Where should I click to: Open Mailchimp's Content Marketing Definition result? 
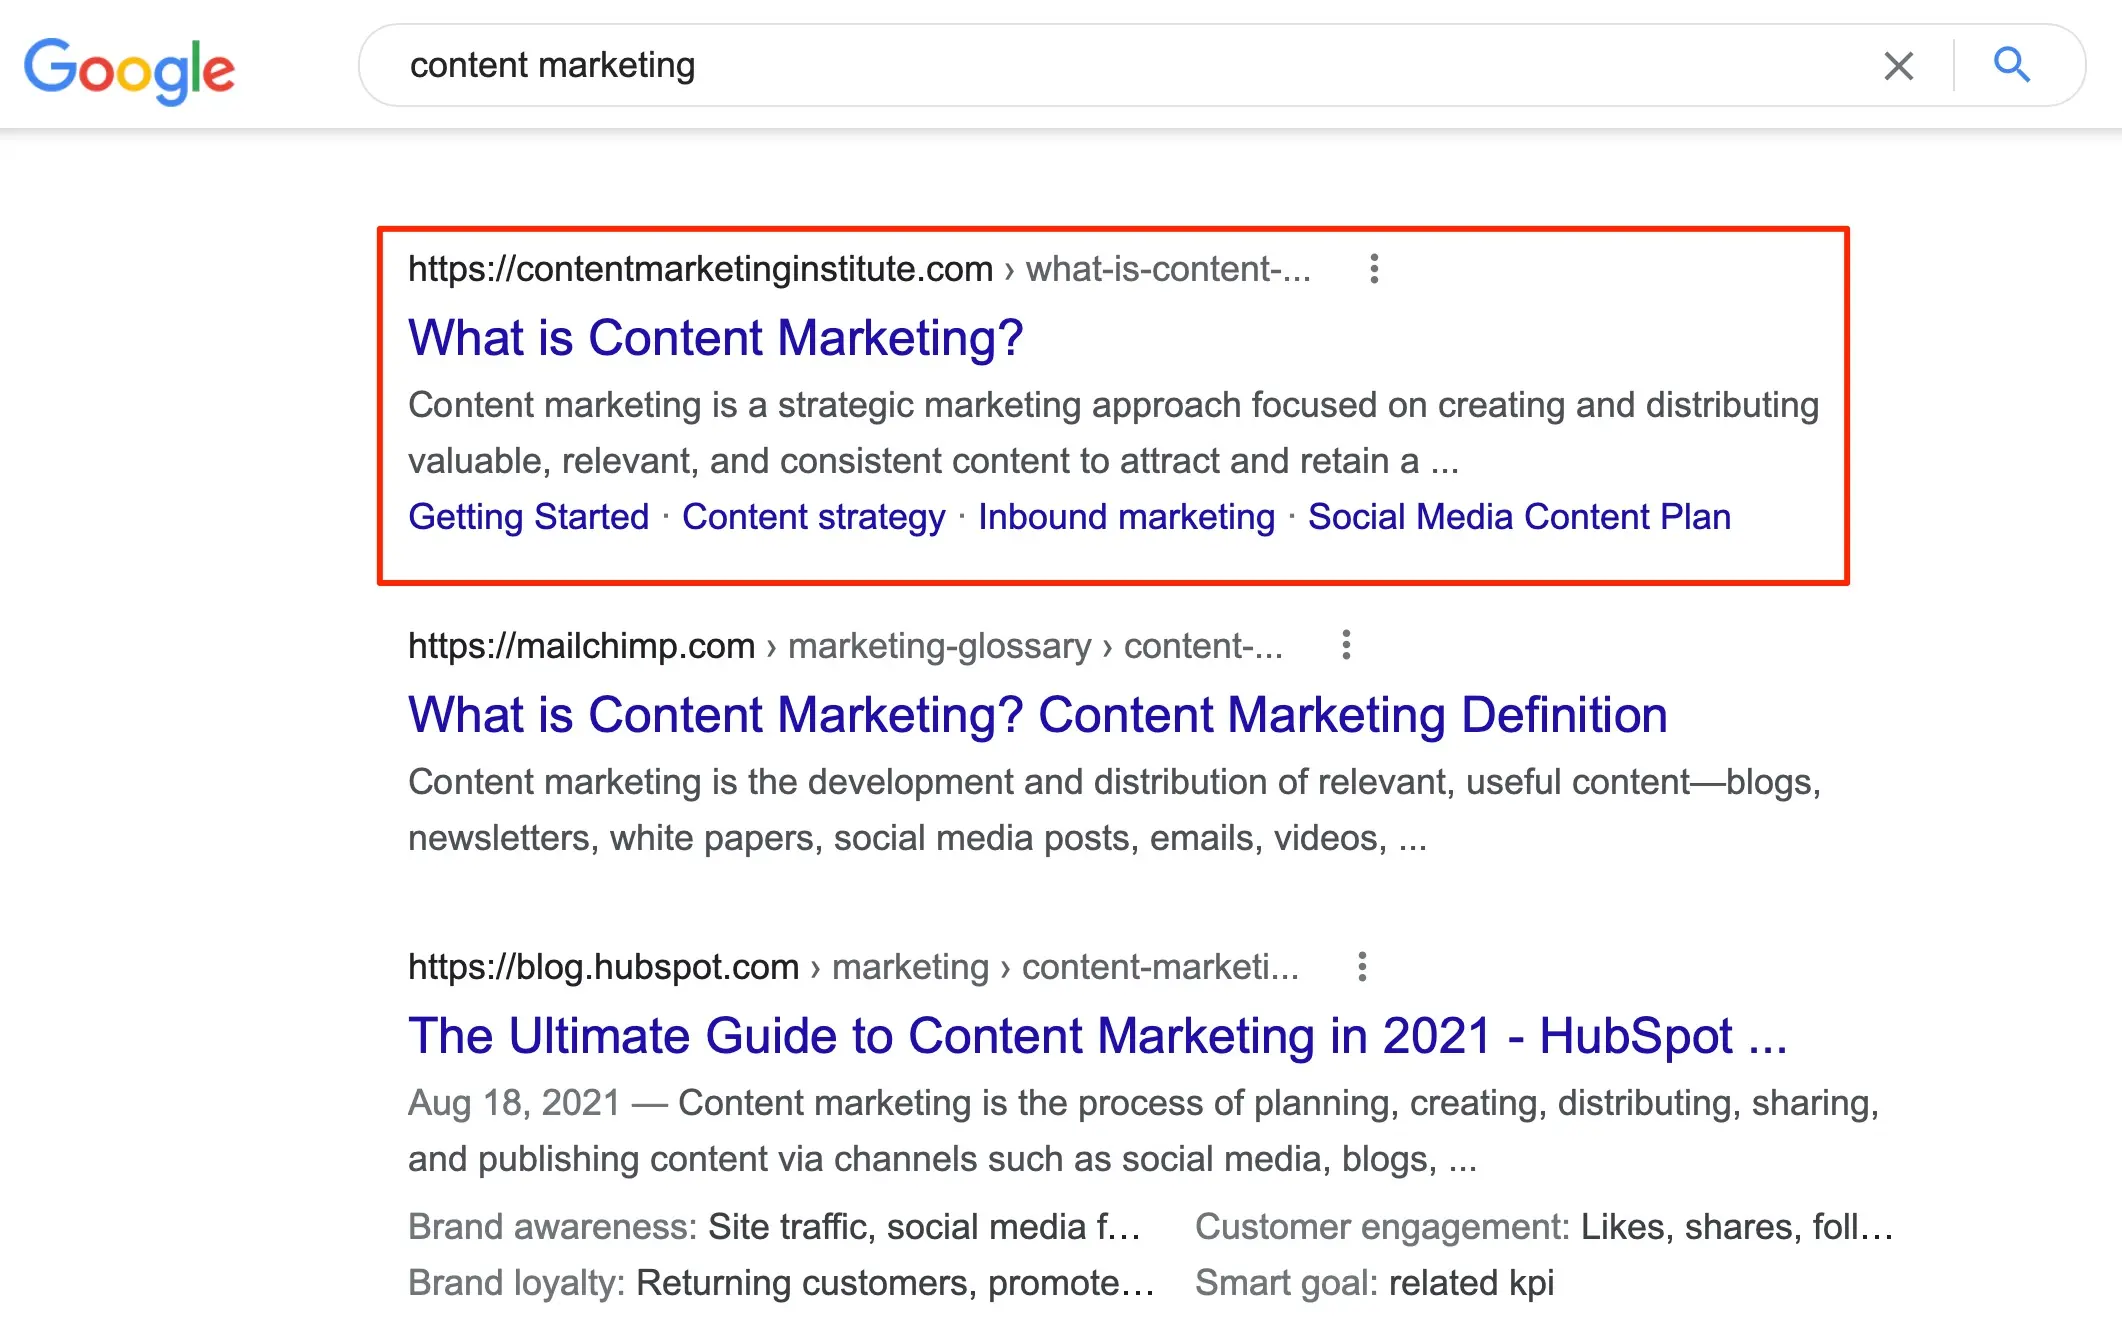click(1037, 715)
